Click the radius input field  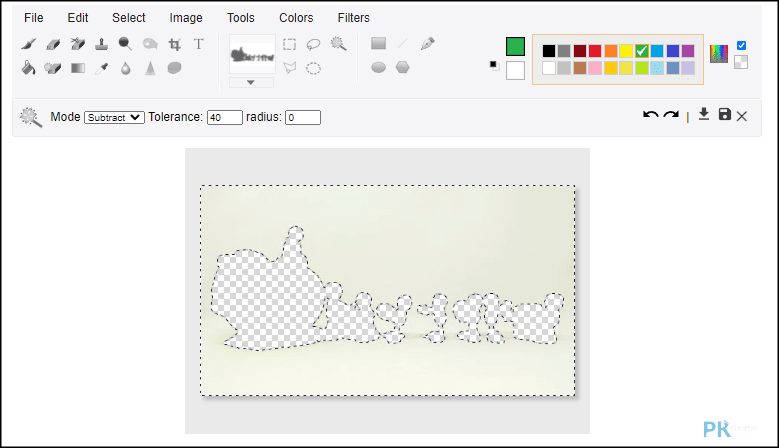[303, 117]
